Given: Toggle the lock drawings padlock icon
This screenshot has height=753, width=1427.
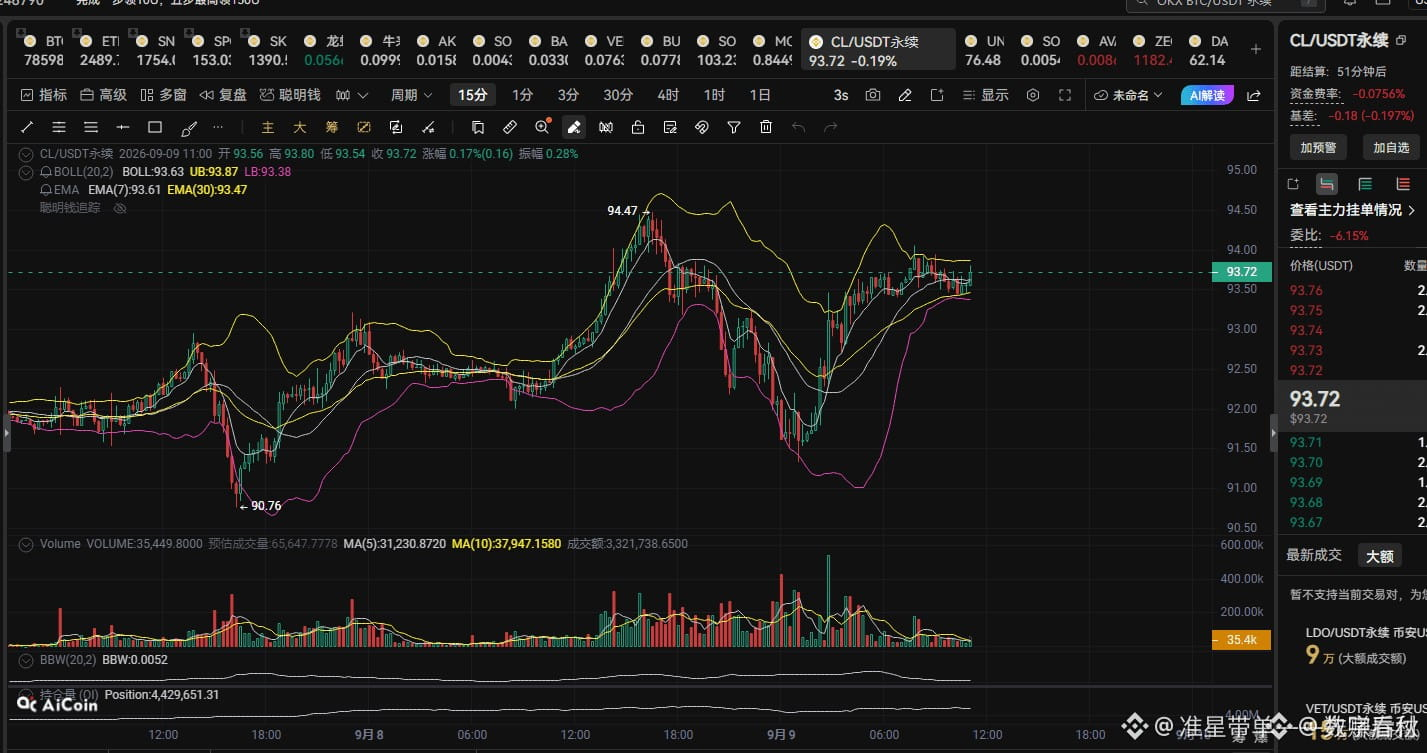Looking at the screenshot, I should coord(638,127).
